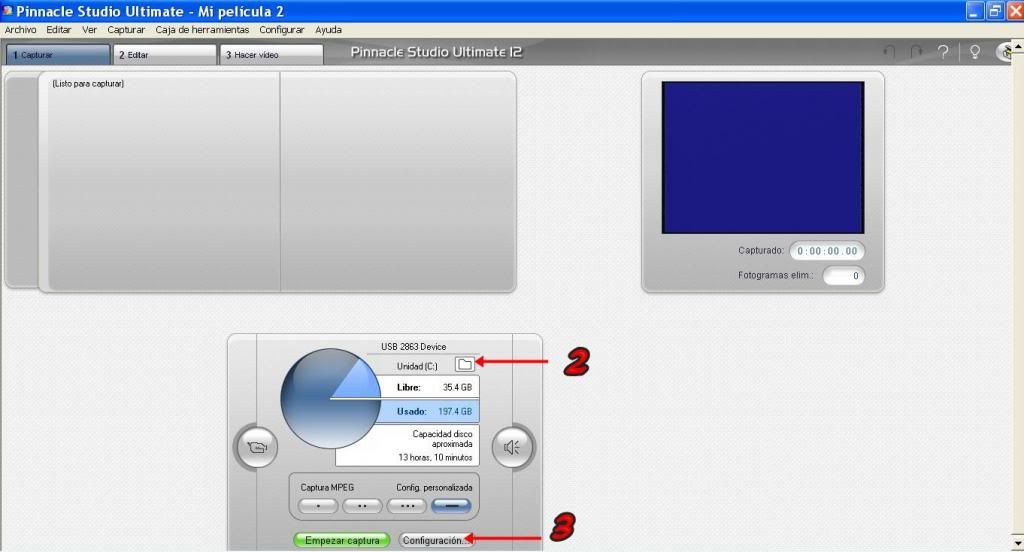Click the Pinnacle Studio title bar icon
The image size is (1024, 552).
(8, 11)
